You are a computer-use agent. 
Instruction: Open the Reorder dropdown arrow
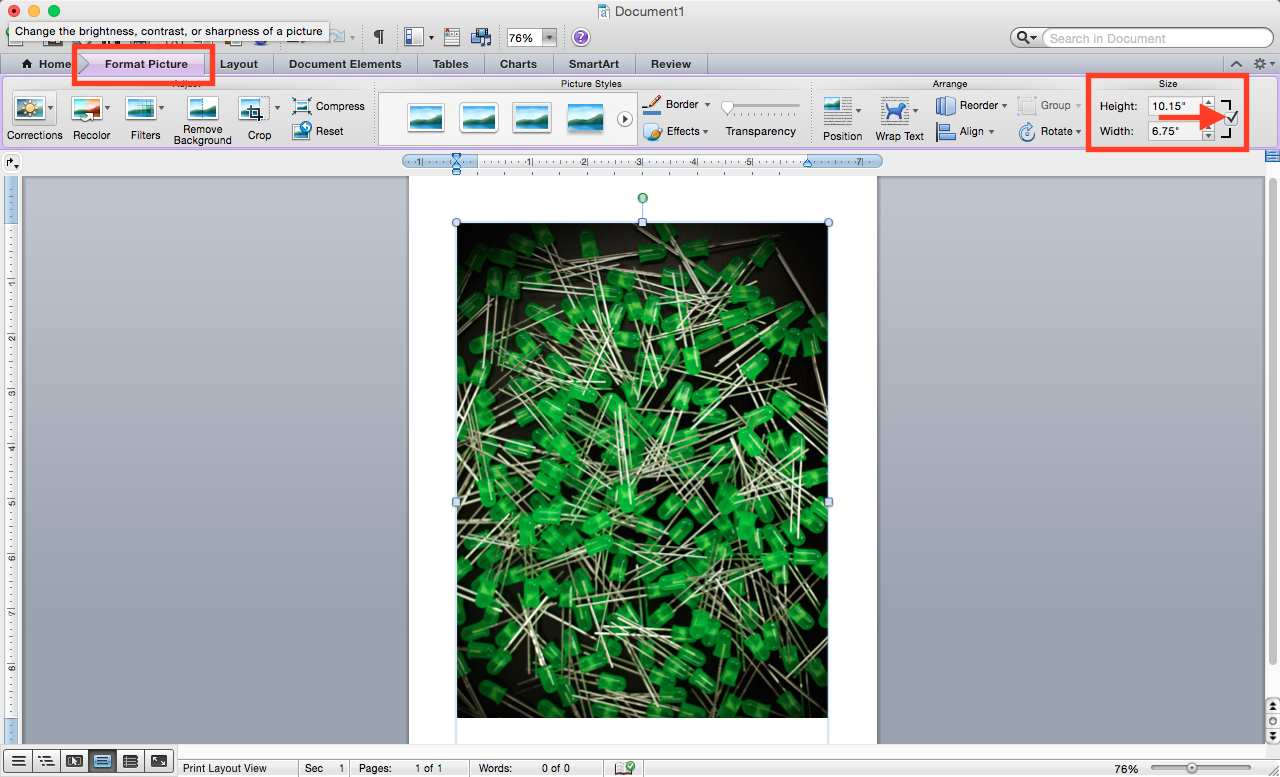[1004, 106]
